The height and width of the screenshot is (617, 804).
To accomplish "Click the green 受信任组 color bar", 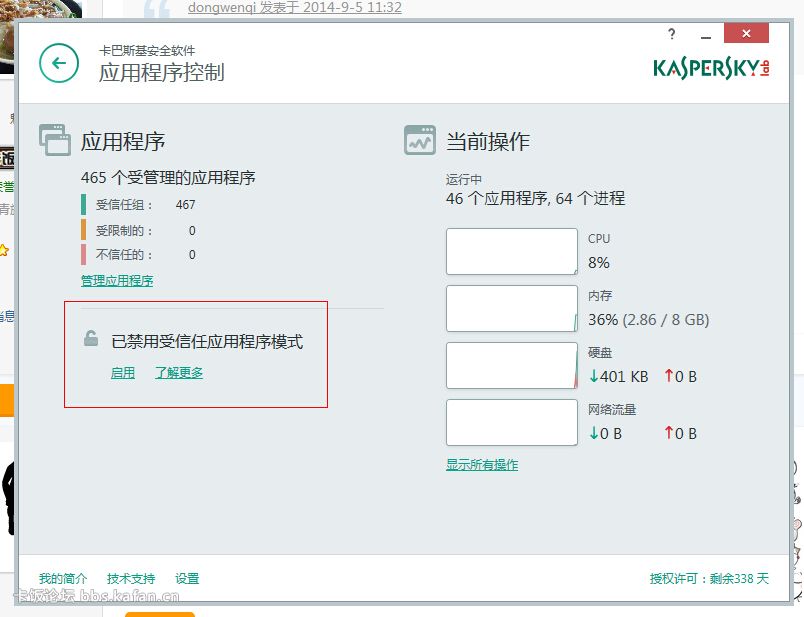I will [x=84, y=204].
